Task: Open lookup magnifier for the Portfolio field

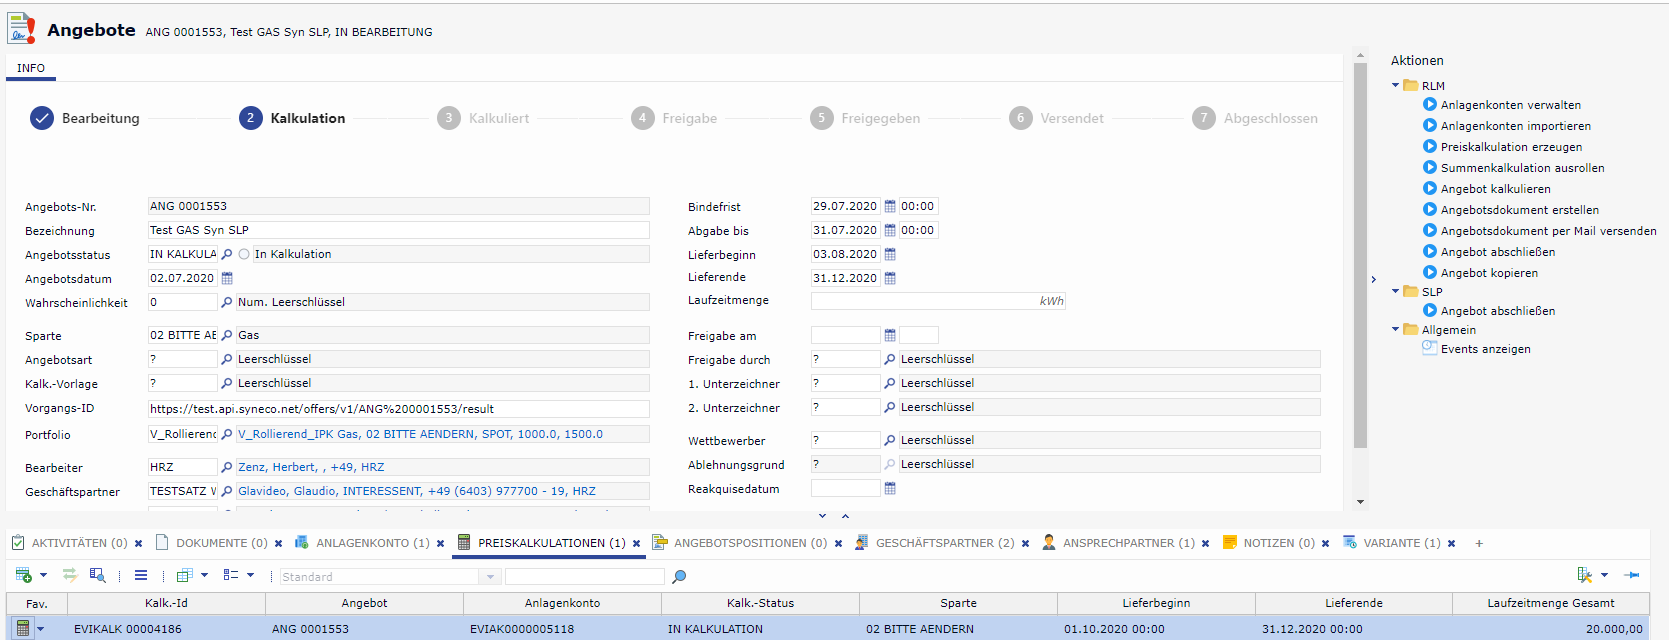Action: pos(227,435)
